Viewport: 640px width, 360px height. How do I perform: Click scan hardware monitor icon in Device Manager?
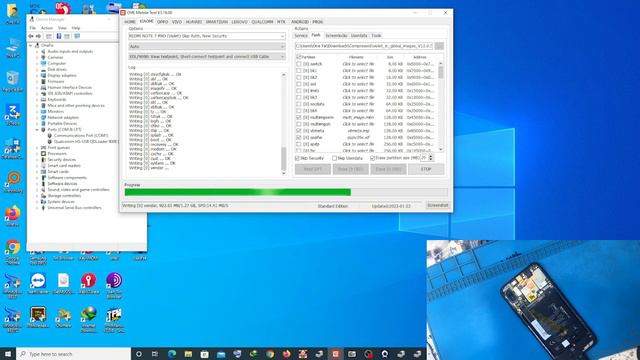tap(77, 36)
